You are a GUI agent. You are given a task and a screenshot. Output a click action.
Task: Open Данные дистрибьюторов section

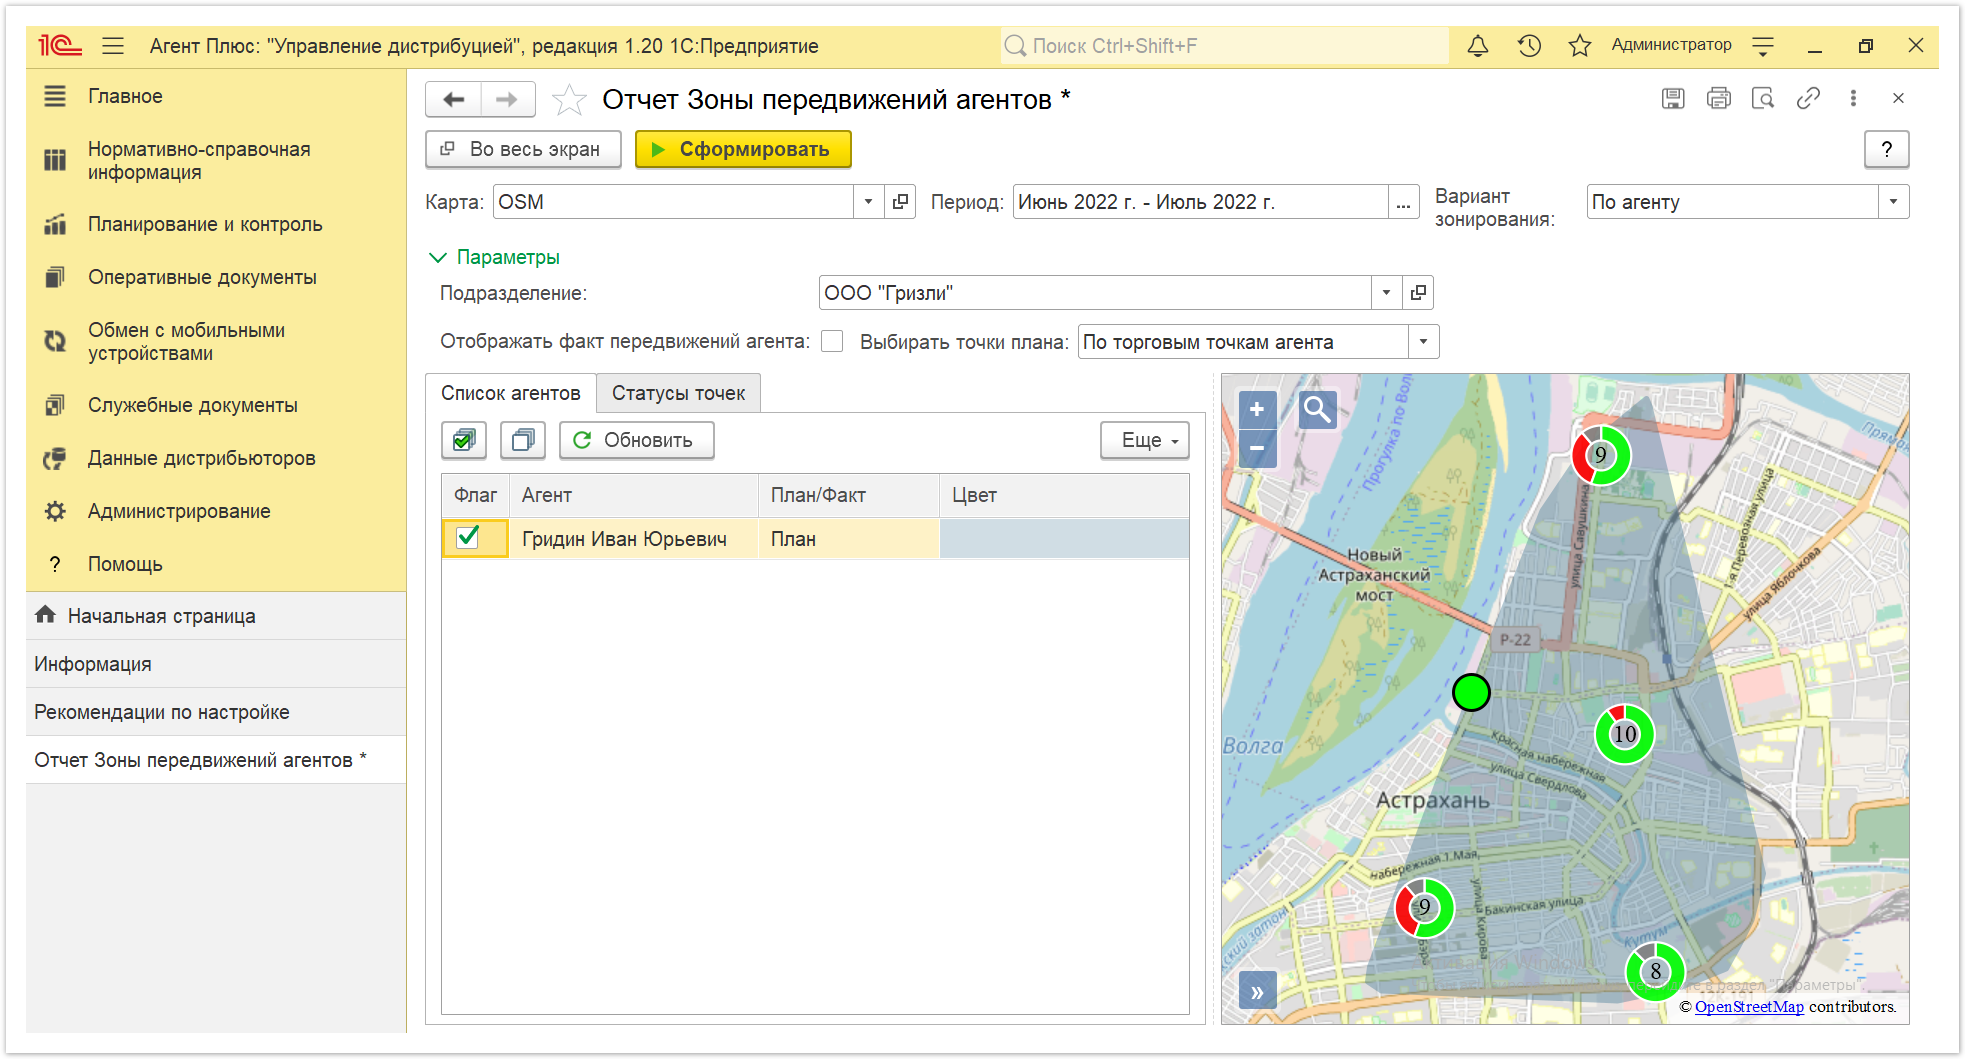[x=202, y=458]
